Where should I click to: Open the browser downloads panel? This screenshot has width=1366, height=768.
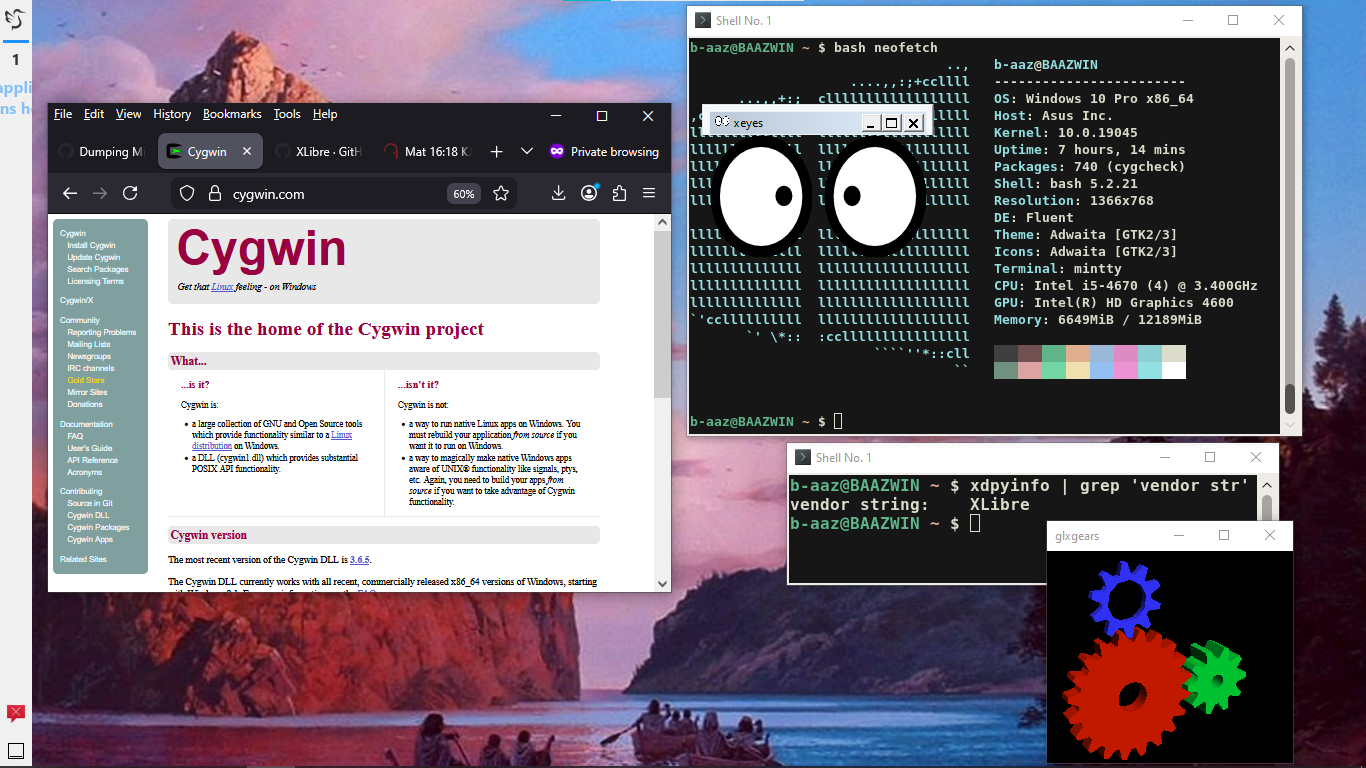(x=559, y=194)
